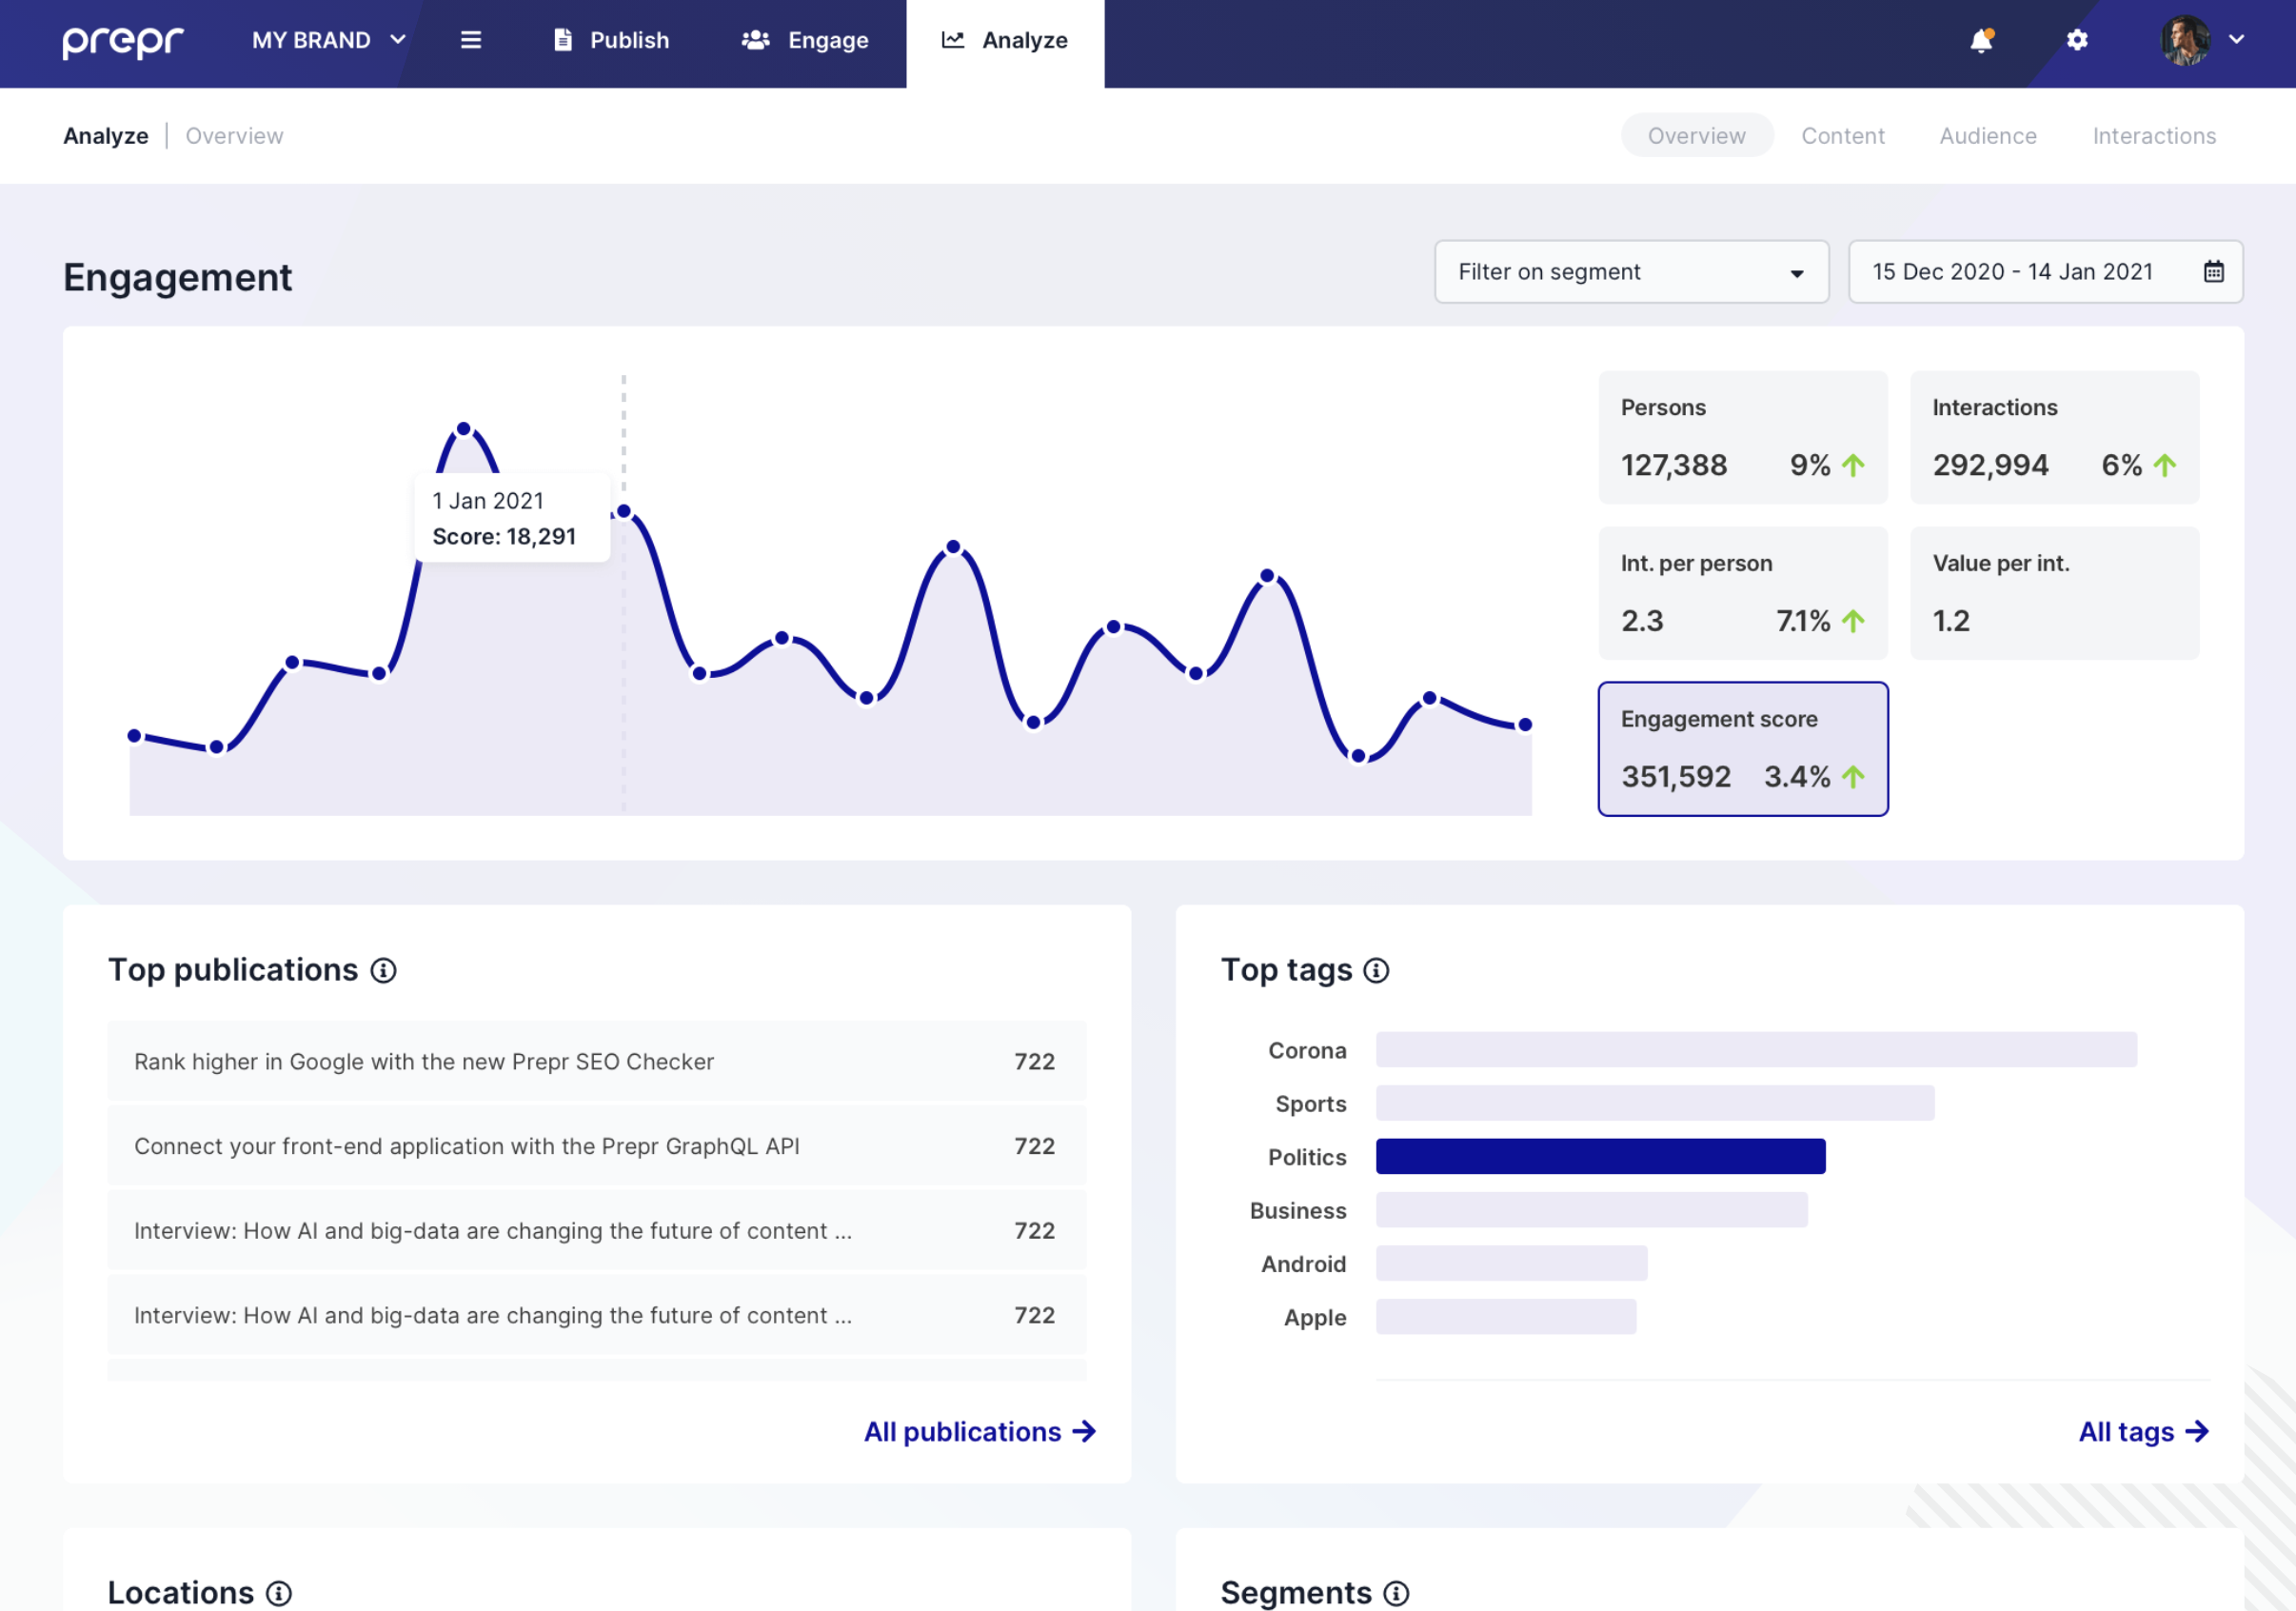
Task: Select the Persons metric card
Action: click(1742, 437)
